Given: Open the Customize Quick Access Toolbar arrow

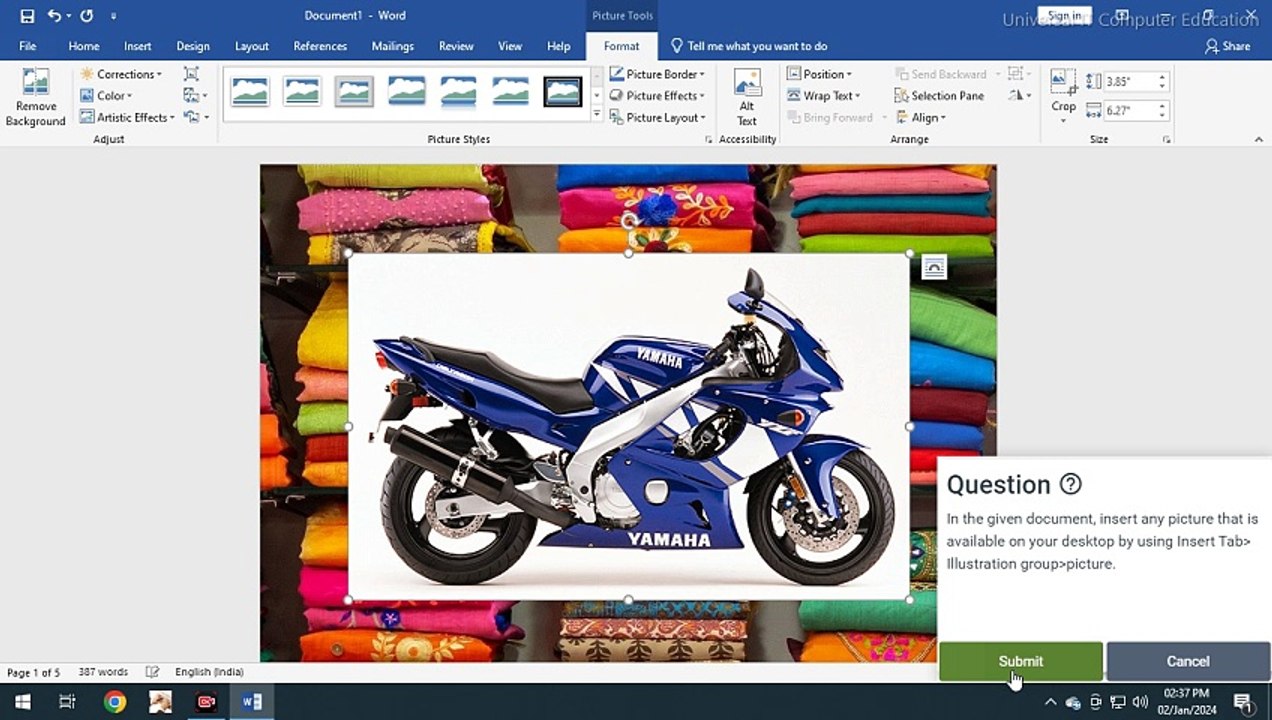Looking at the screenshot, I should 113,16.
